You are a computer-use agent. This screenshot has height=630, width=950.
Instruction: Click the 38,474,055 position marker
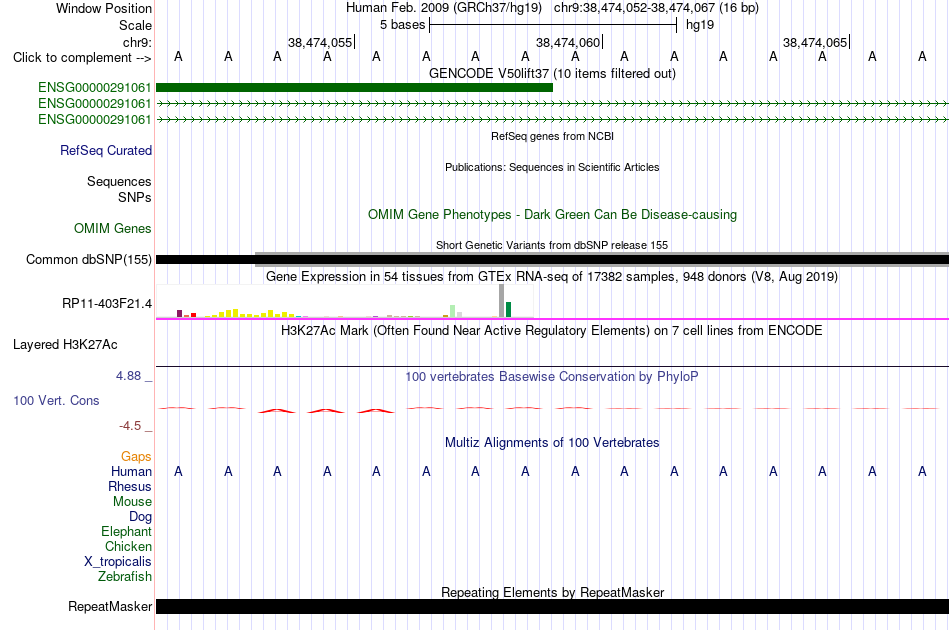tap(321, 42)
